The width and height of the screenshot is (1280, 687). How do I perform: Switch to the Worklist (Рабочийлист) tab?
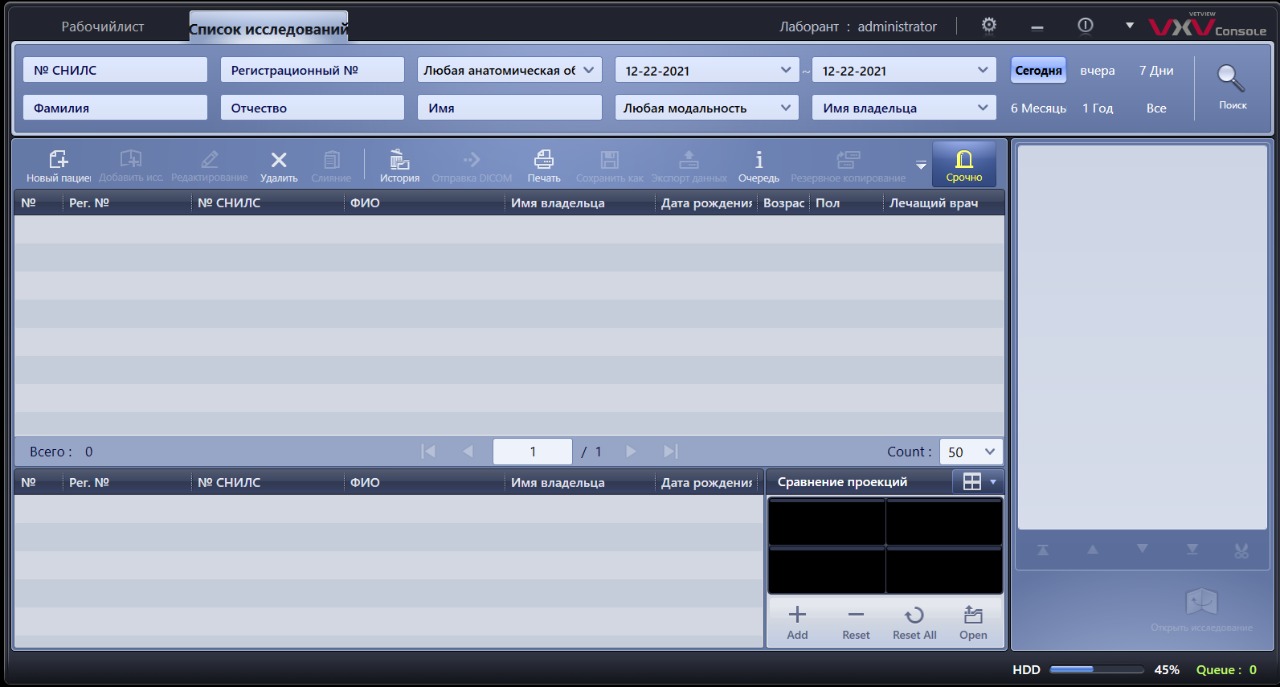[102, 26]
